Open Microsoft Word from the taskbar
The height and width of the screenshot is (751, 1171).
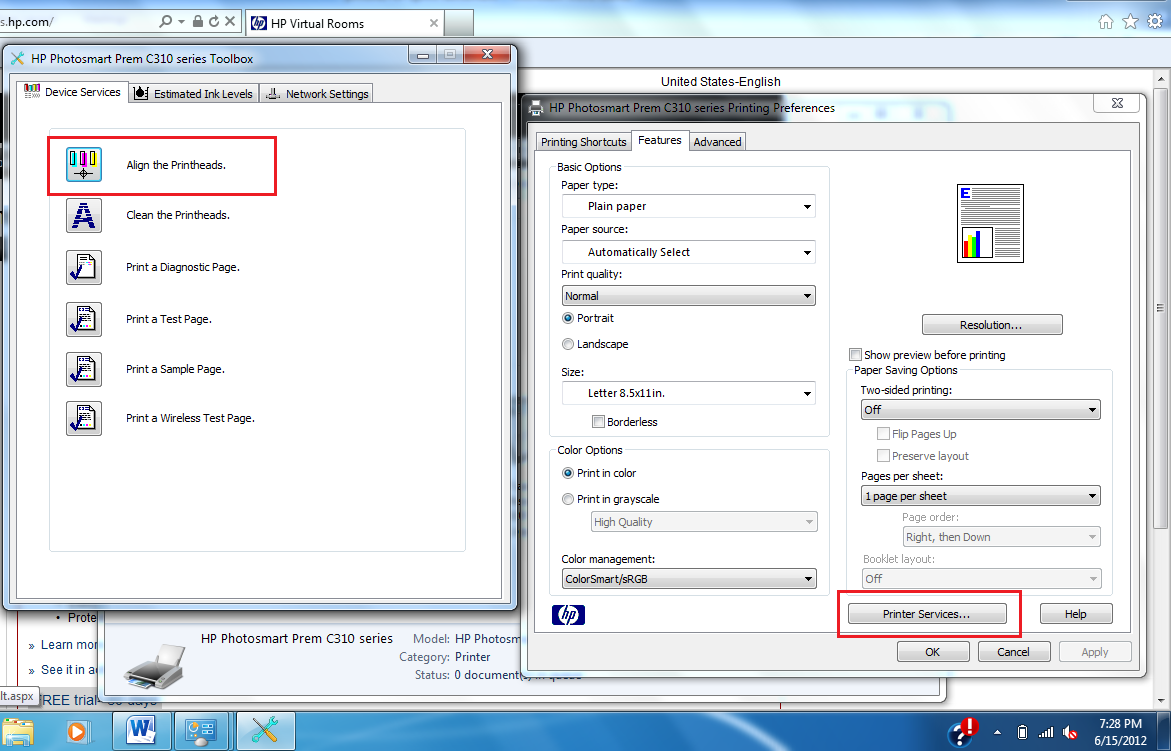(141, 730)
